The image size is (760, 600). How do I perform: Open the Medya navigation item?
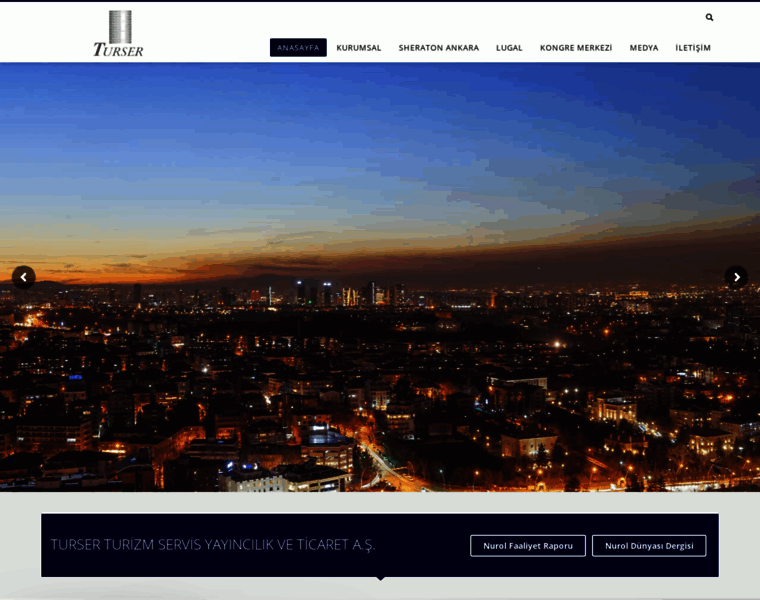643,47
